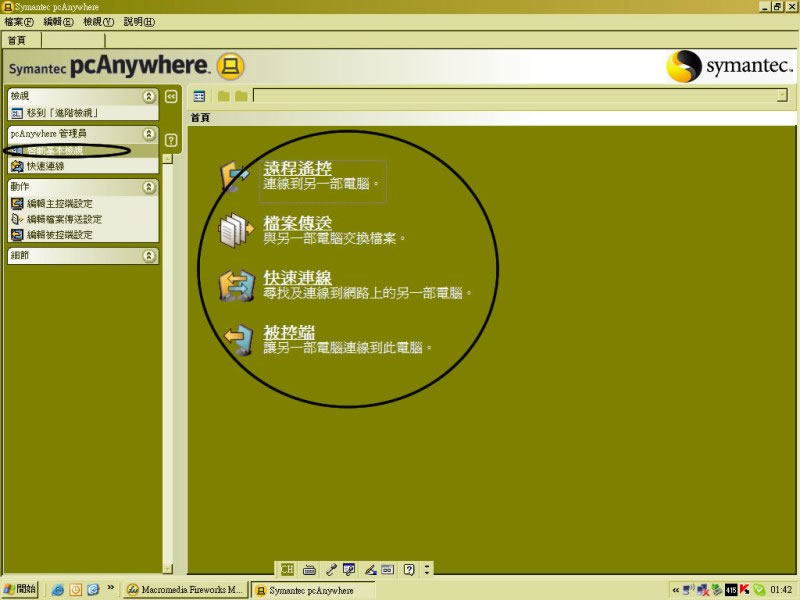Click the keyboard icon on the IME bar
Viewport: 800px width, 600px height.
click(x=309, y=569)
